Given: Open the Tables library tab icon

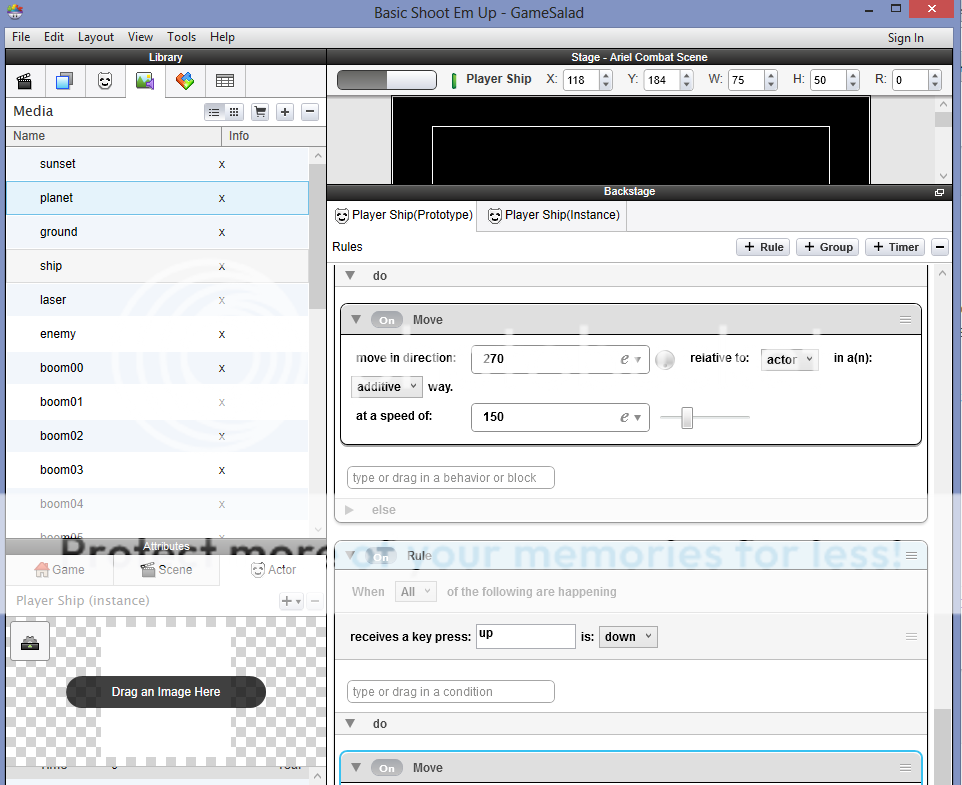Looking at the screenshot, I should pyautogui.click(x=225, y=81).
